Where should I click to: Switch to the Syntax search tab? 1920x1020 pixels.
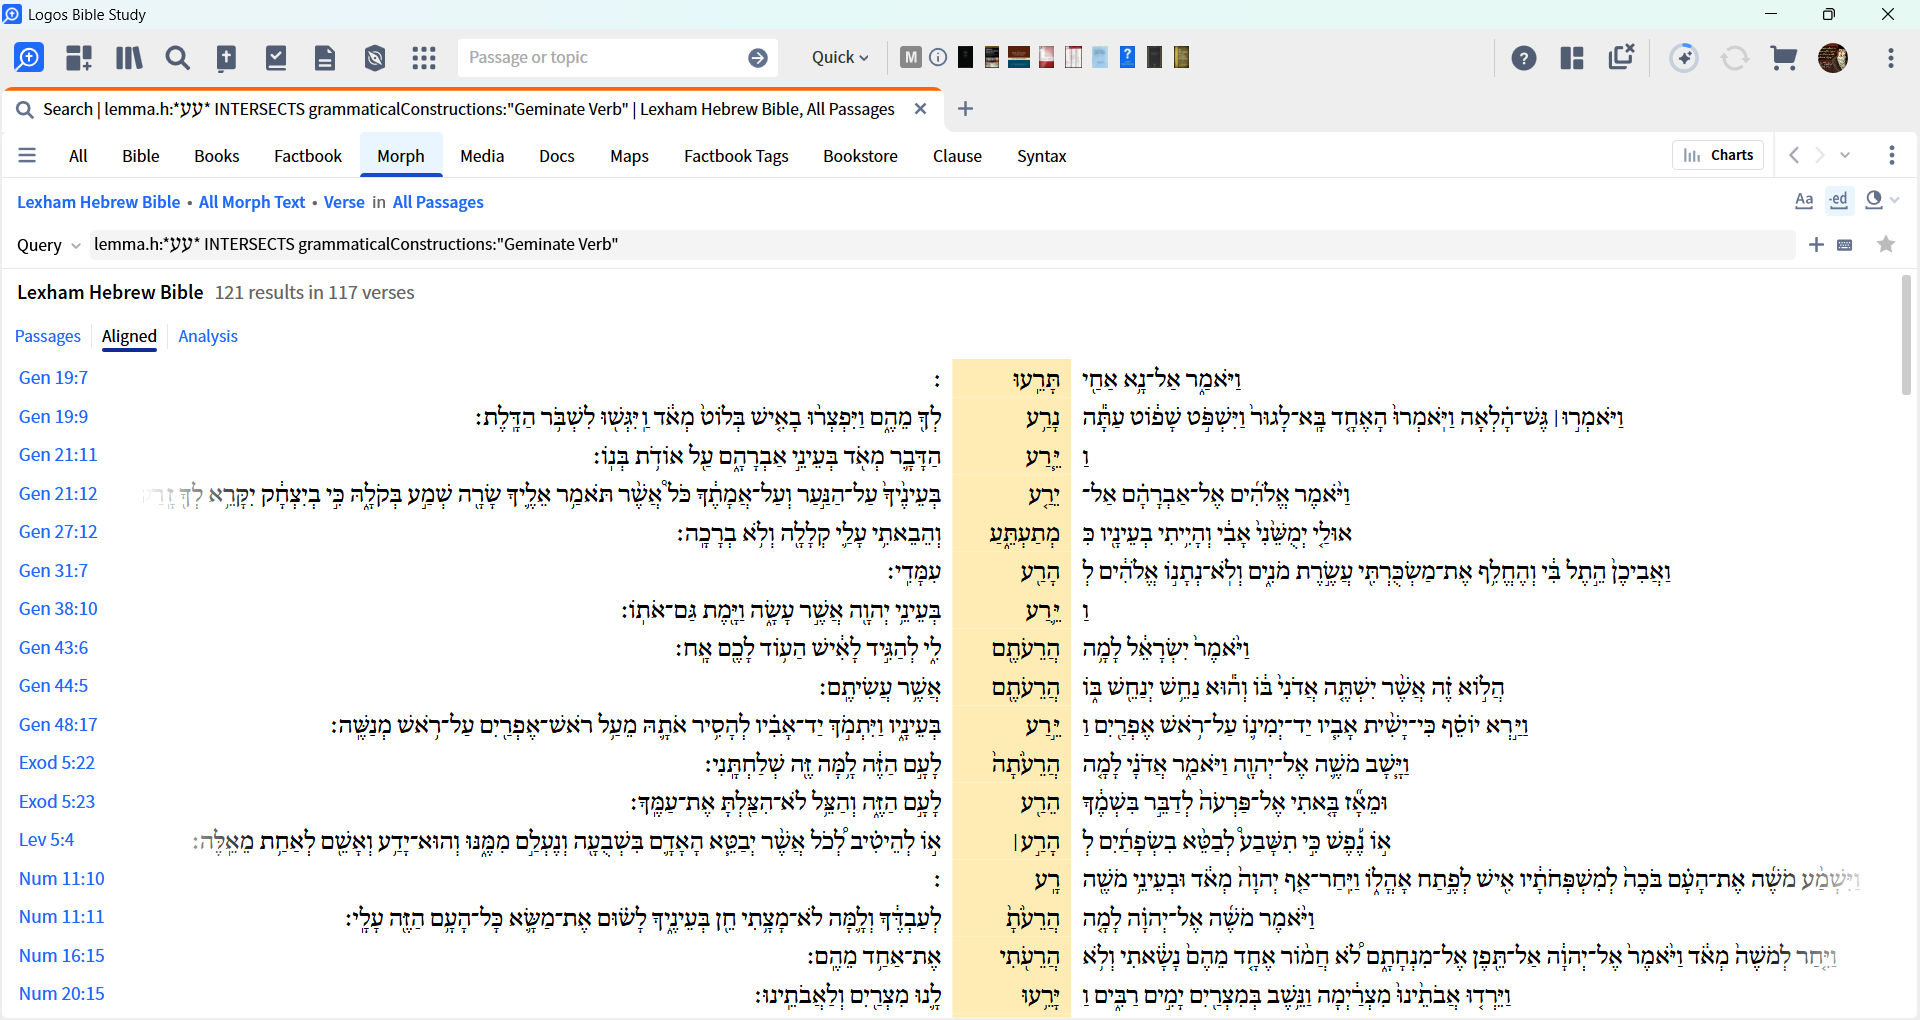click(1042, 156)
